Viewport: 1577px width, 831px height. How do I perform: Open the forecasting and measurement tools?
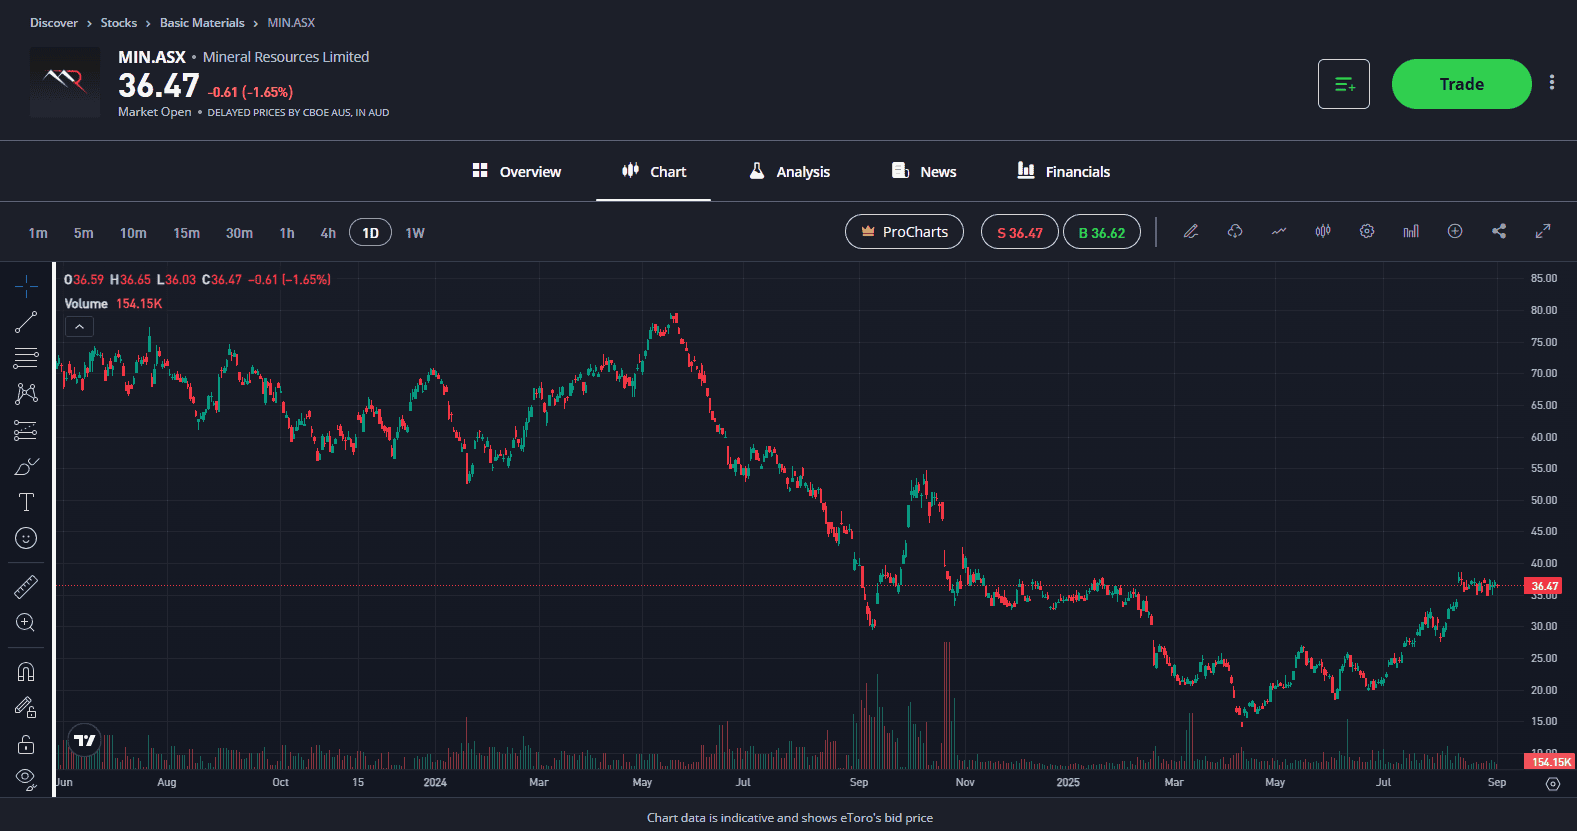[26, 430]
